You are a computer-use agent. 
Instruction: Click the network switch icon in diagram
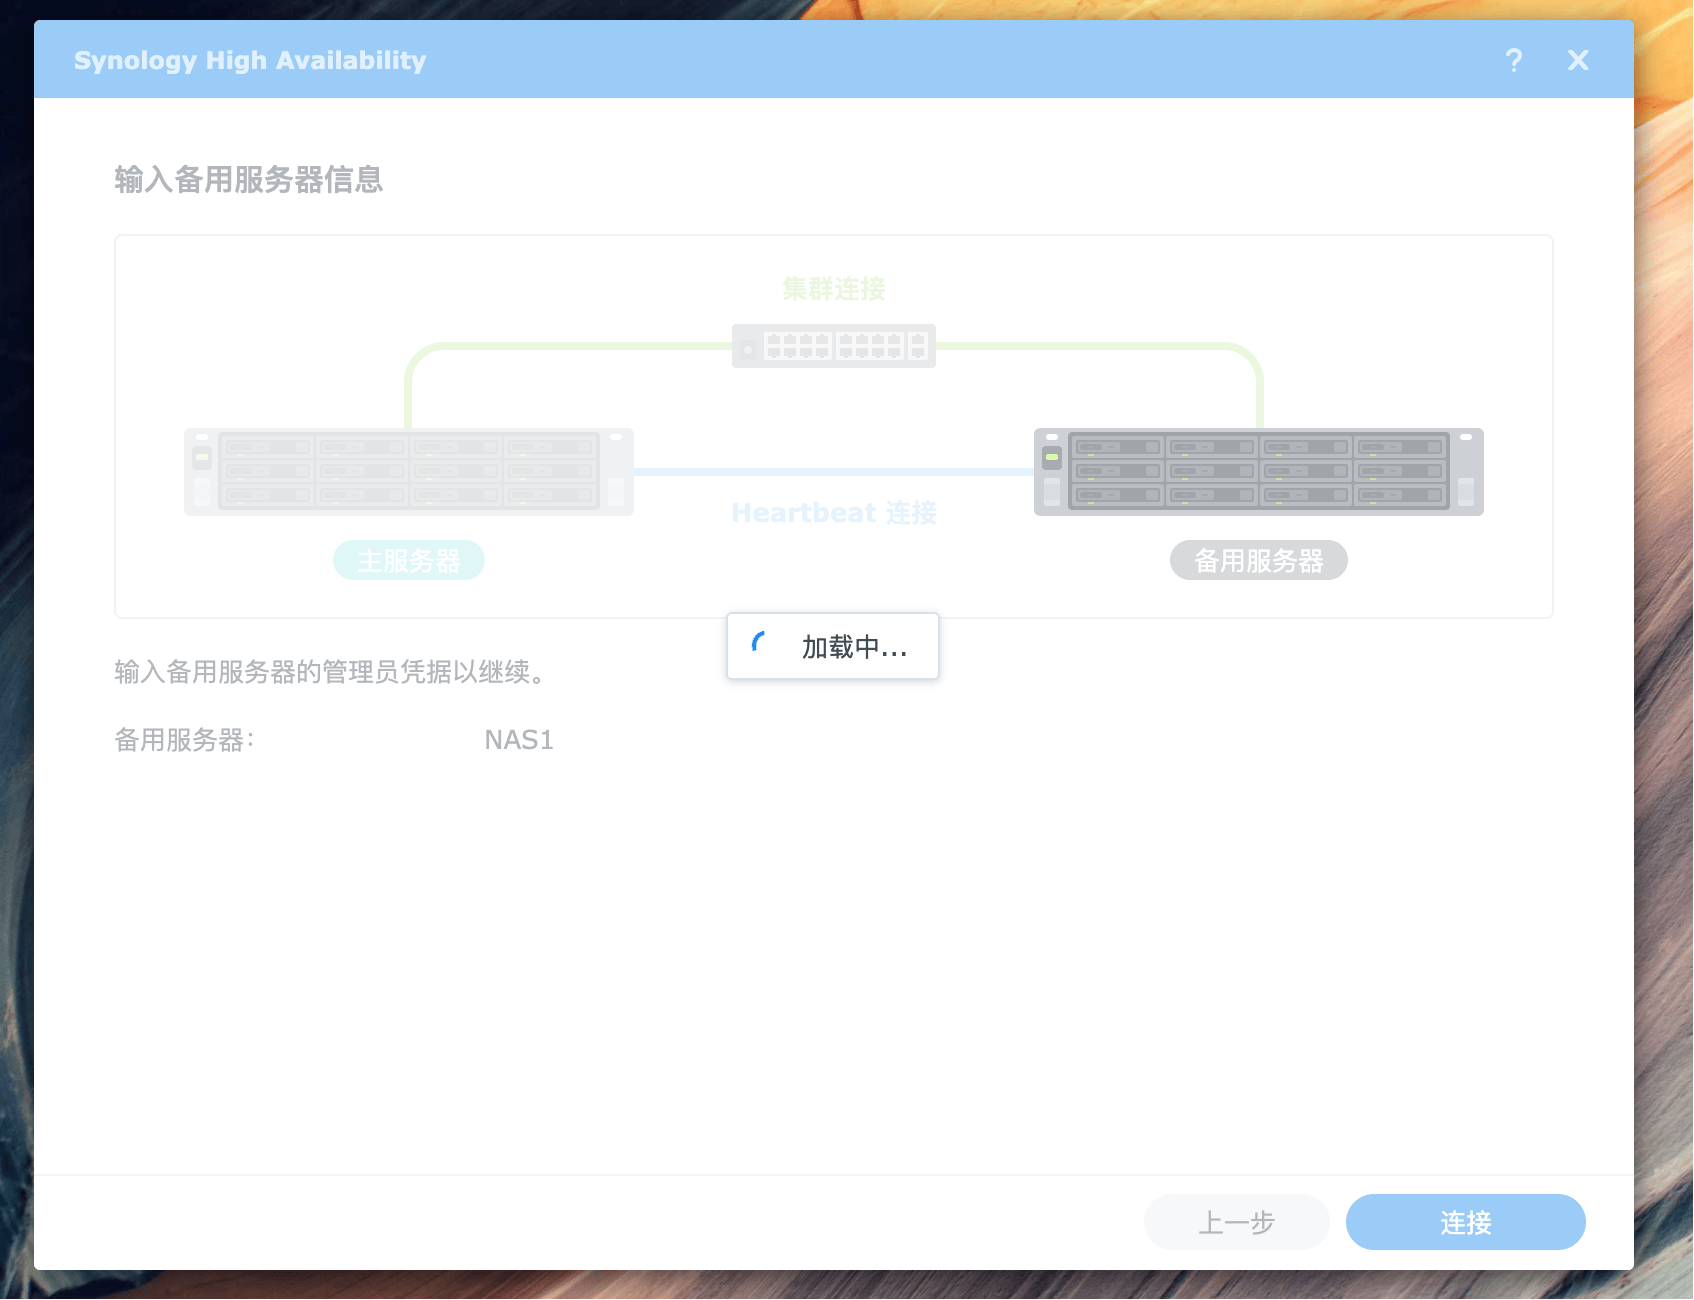(x=833, y=346)
